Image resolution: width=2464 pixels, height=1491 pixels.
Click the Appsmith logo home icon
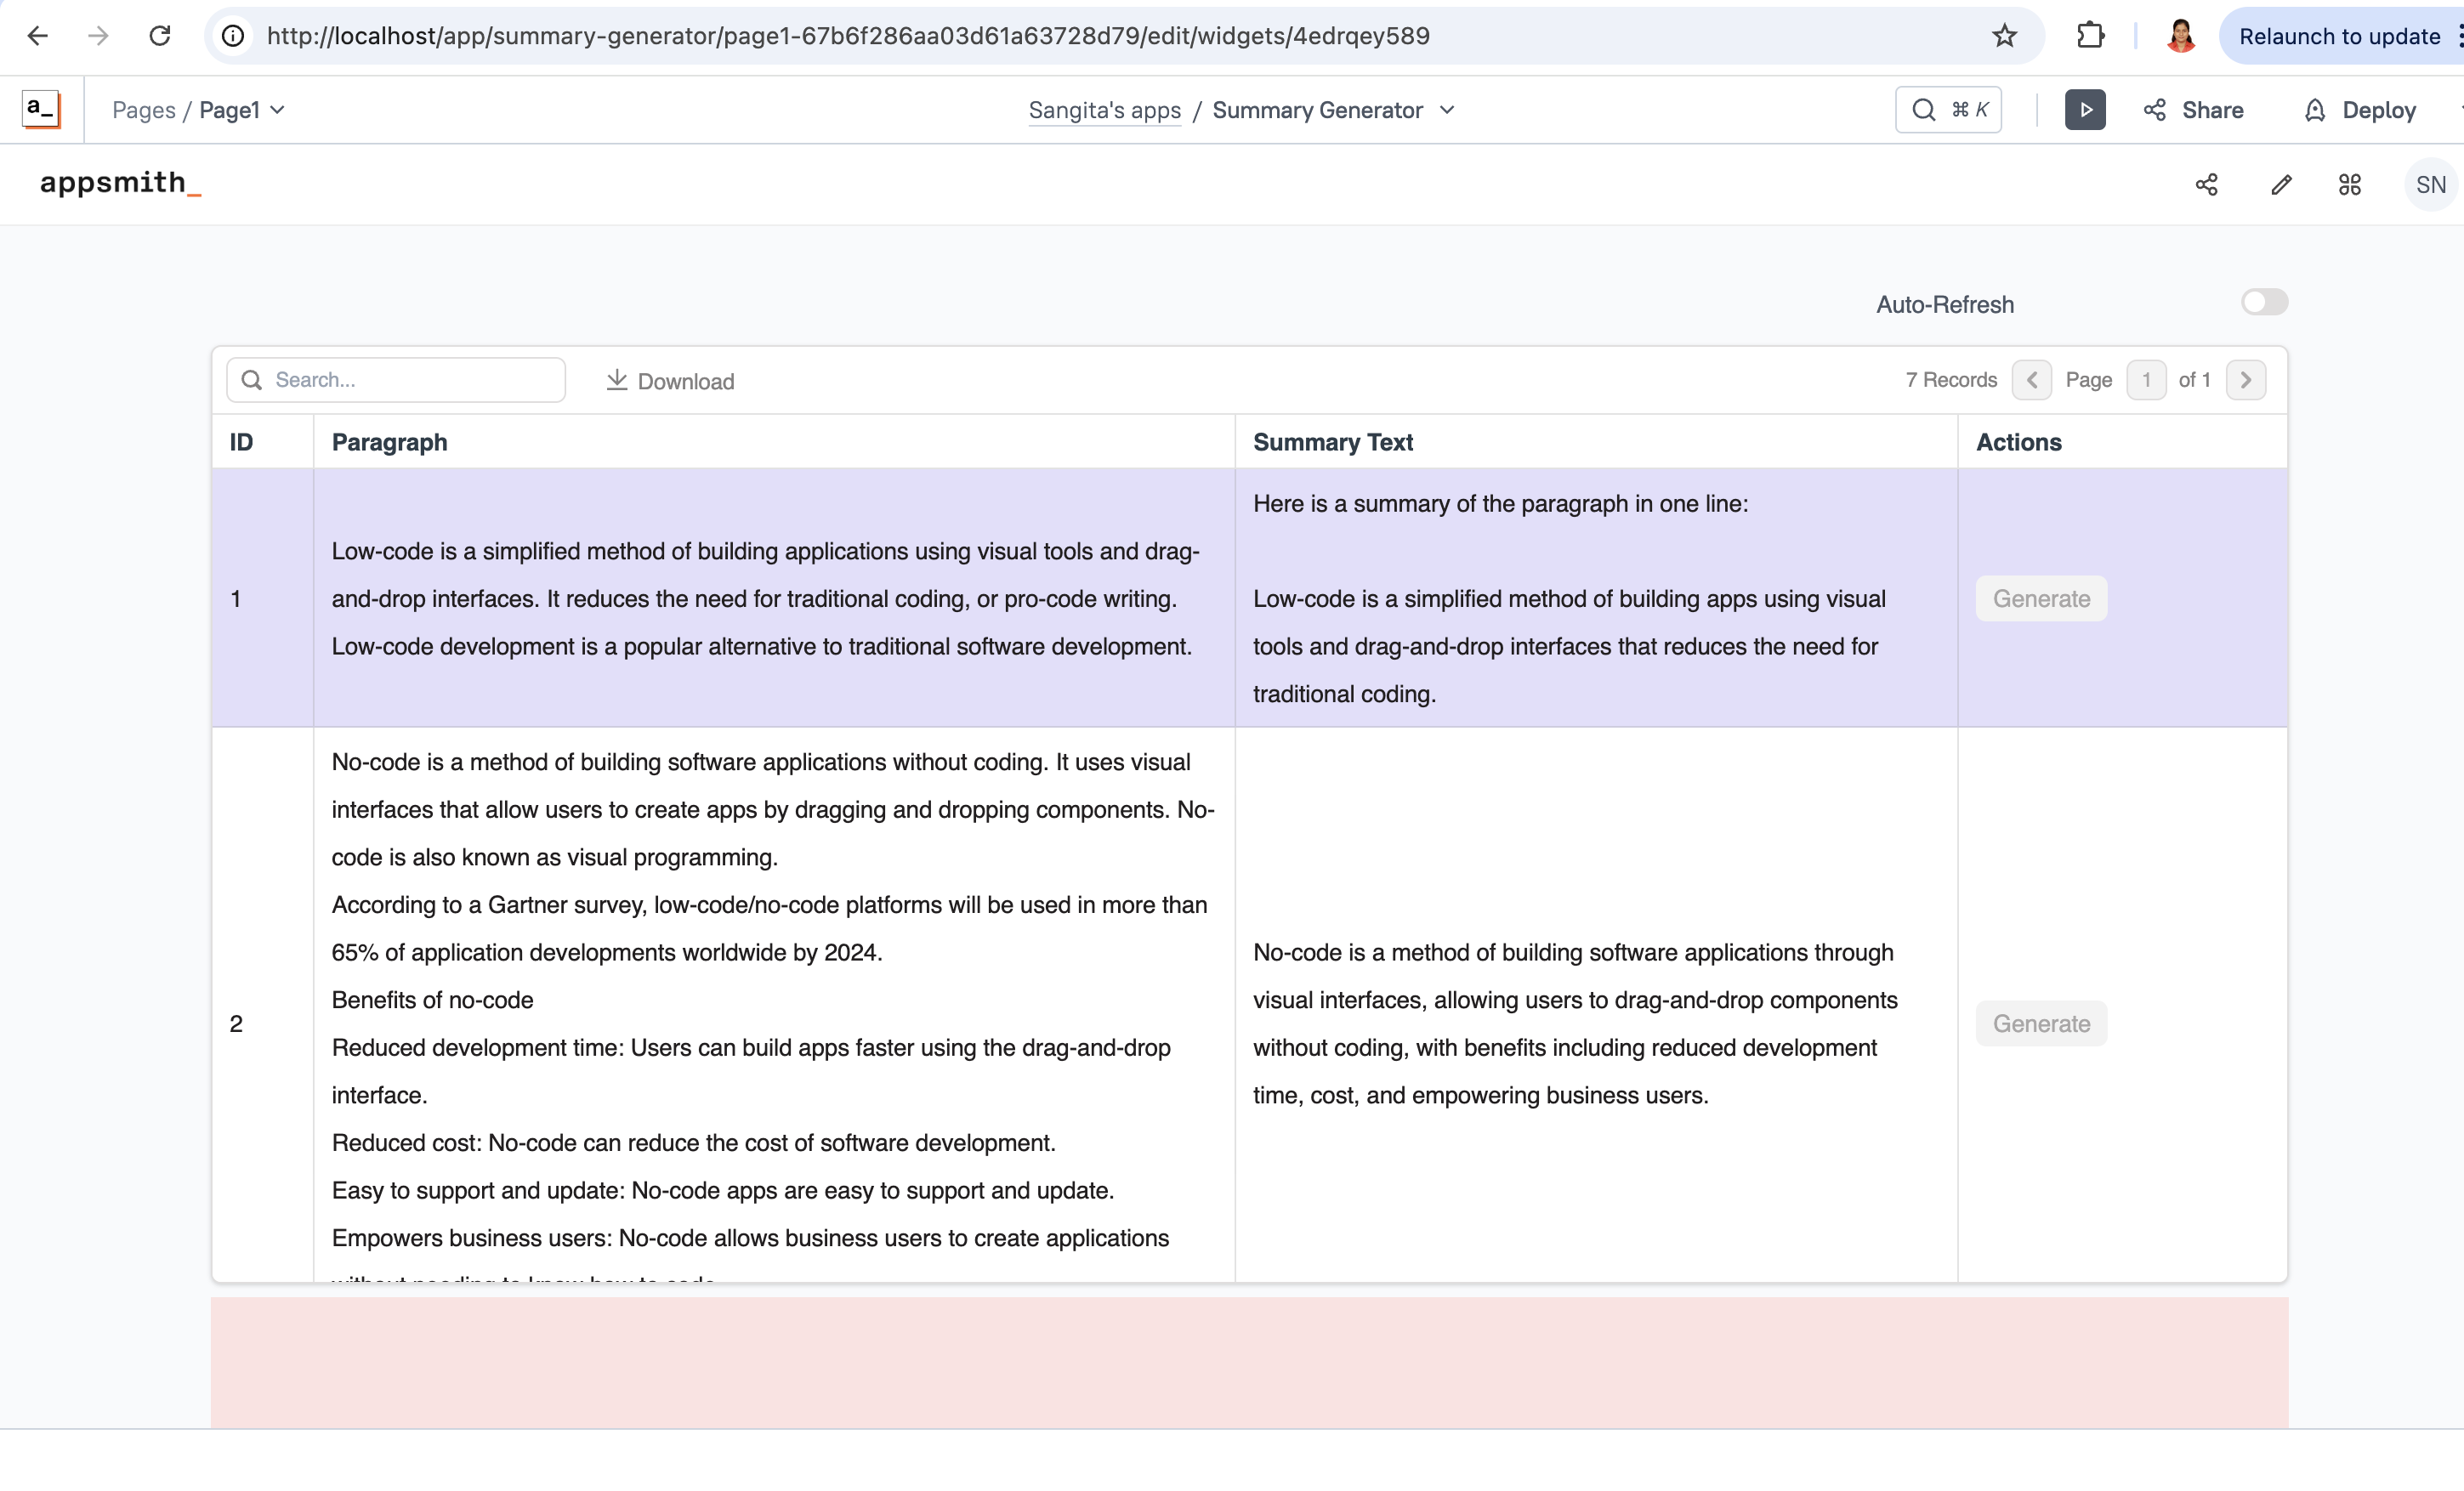(41, 109)
